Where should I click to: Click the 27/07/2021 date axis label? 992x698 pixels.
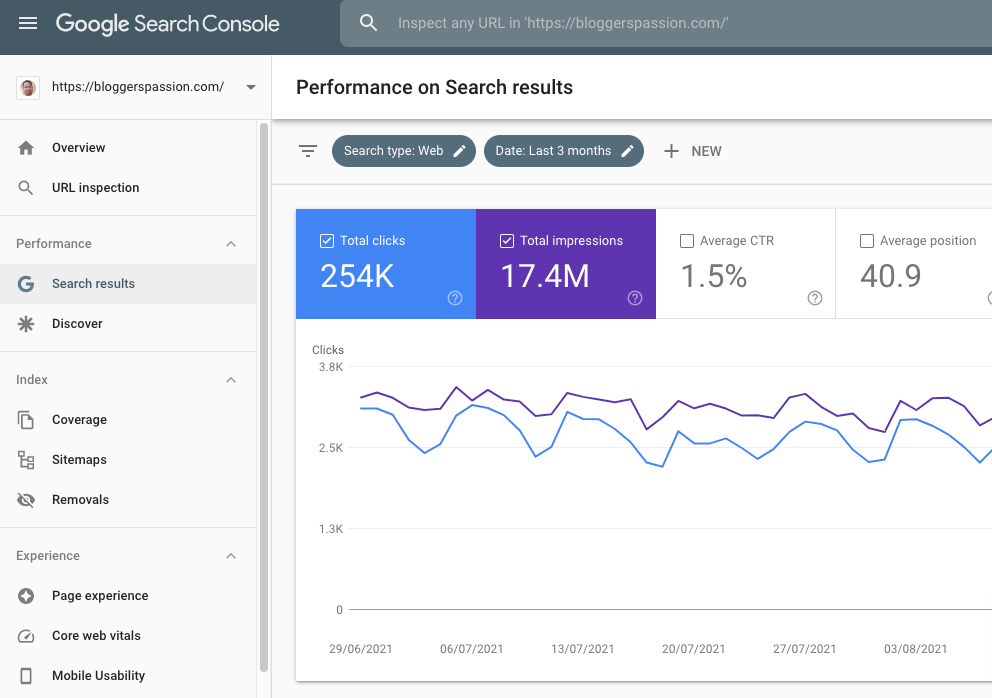click(x=805, y=649)
